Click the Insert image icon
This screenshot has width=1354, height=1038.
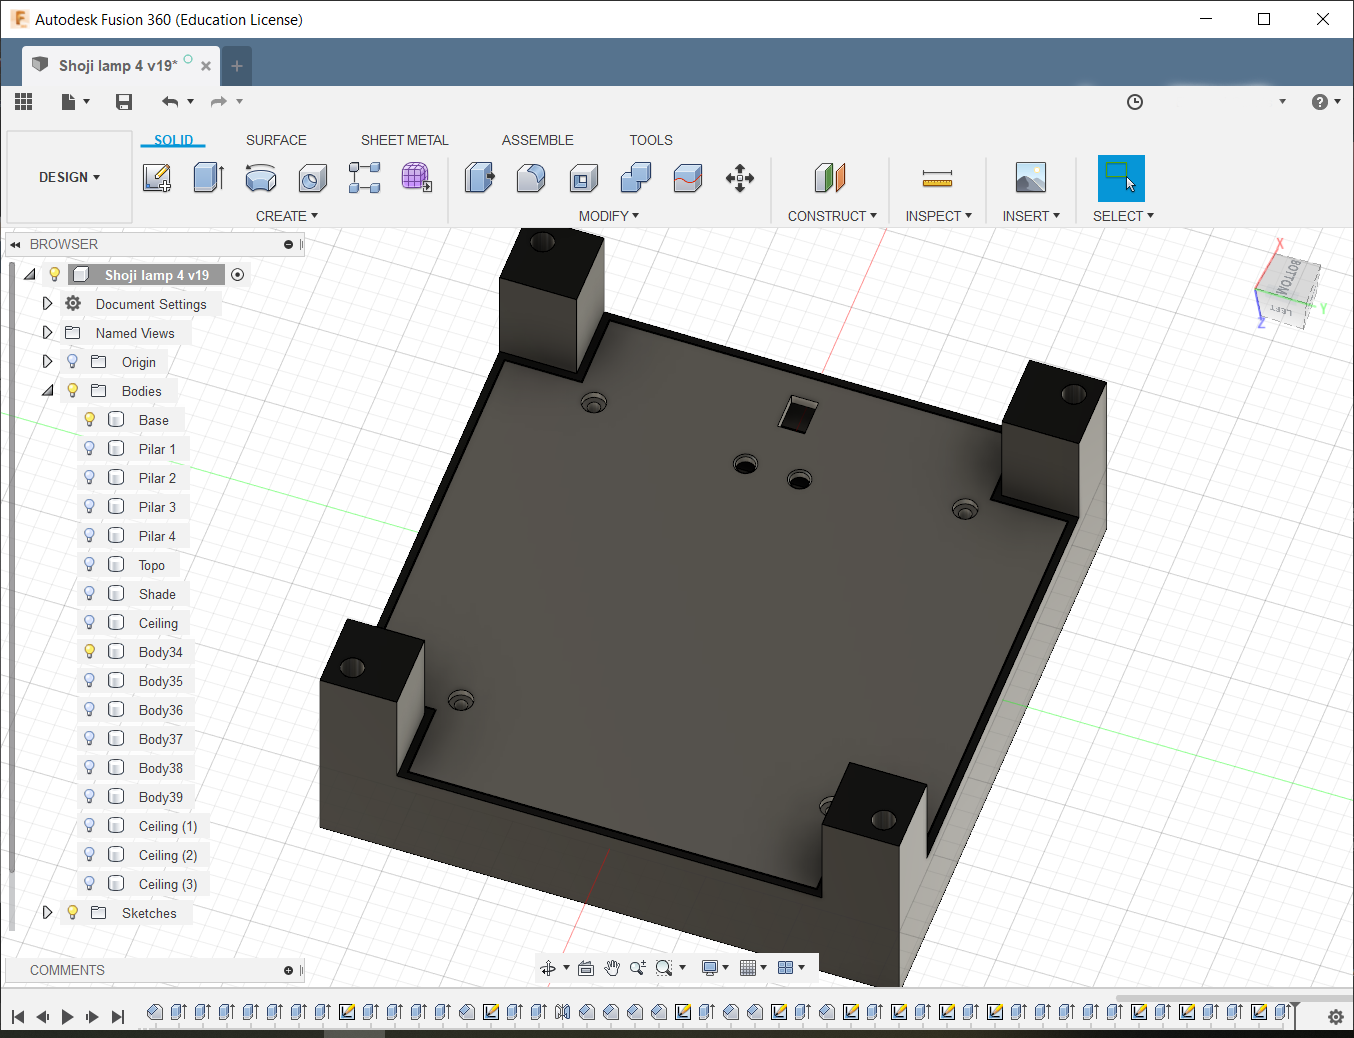pyautogui.click(x=1030, y=178)
